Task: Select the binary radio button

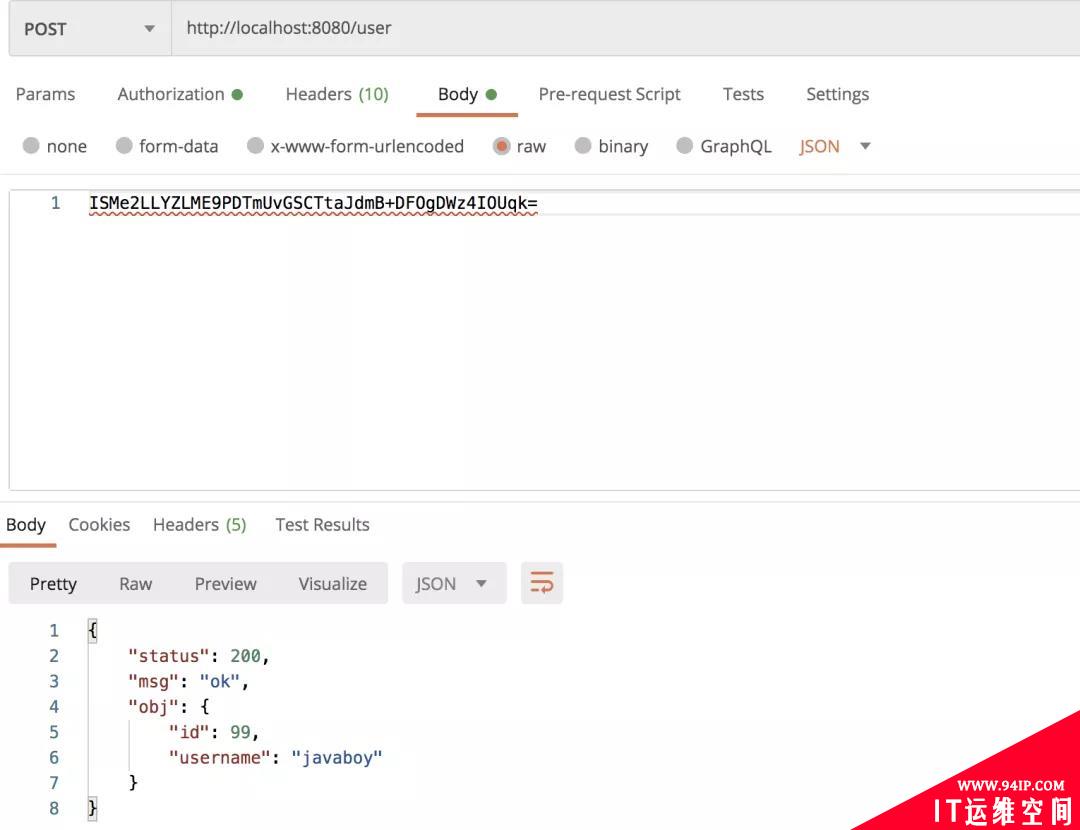Action: 583,146
